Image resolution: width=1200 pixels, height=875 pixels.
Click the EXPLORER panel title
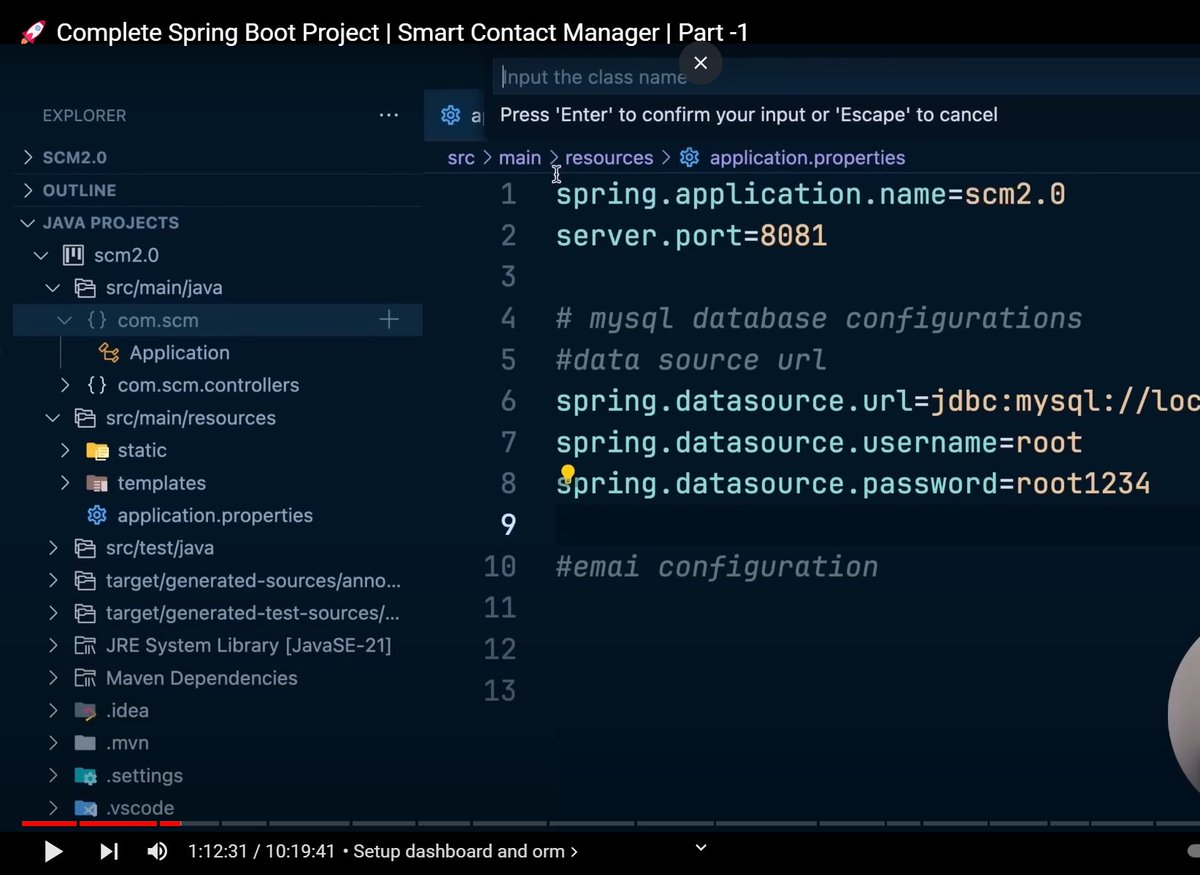(x=84, y=116)
